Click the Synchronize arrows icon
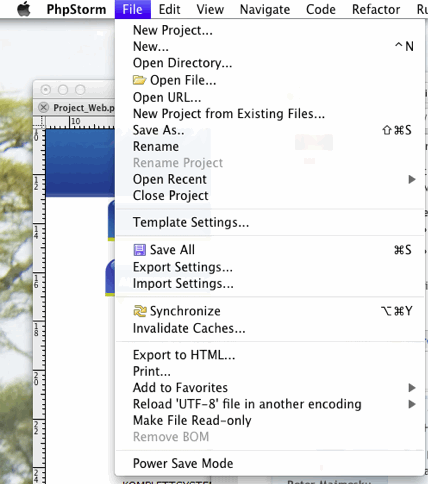Viewport: 428px width, 484px height. tap(140, 311)
